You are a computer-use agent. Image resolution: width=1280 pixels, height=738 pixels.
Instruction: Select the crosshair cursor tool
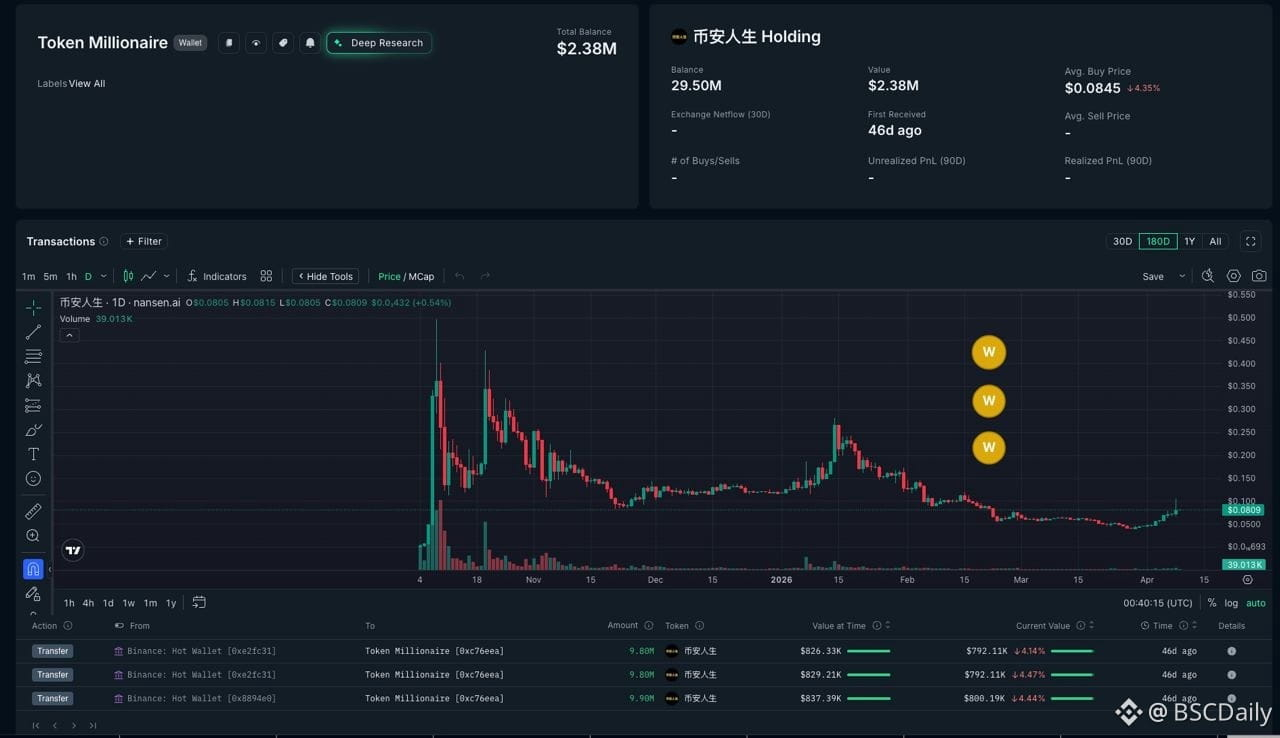click(33, 307)
